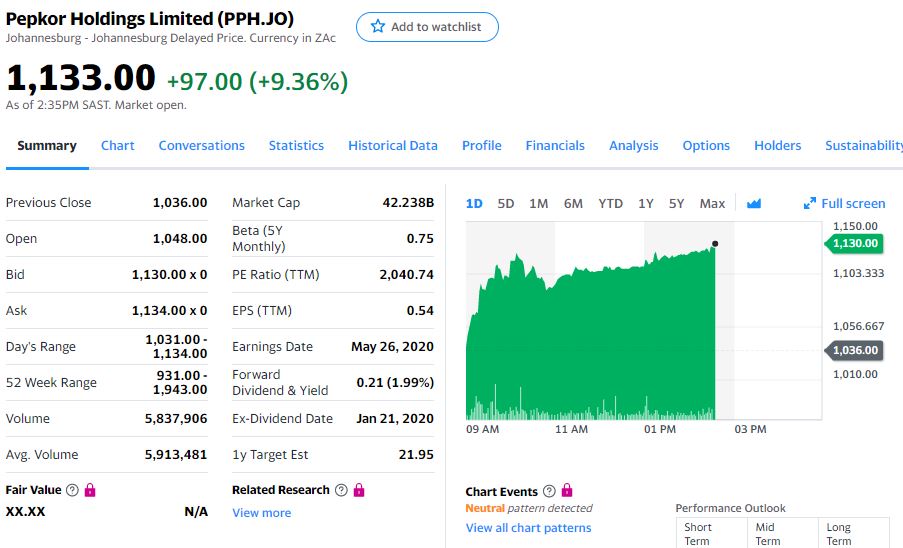
Task: Click View all chart patterns link
Action: (x=528, y=528)
